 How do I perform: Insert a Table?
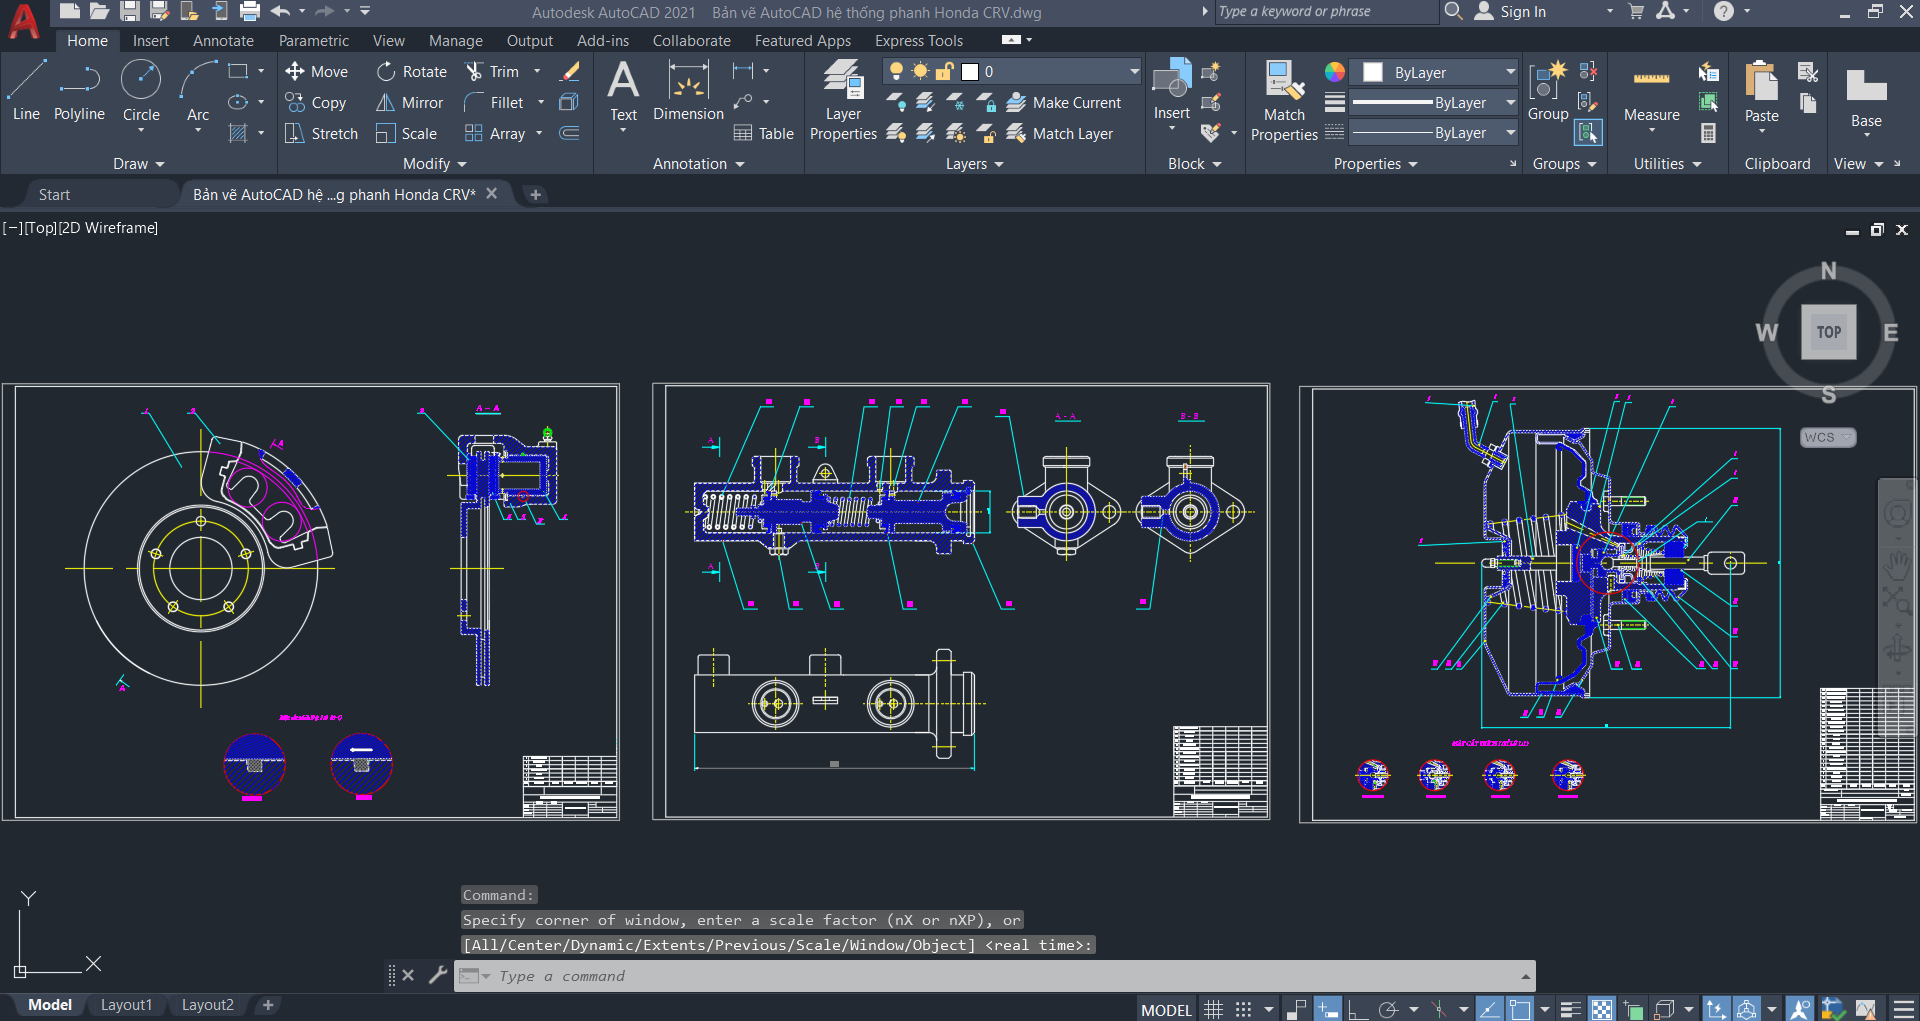click(764, 134)
